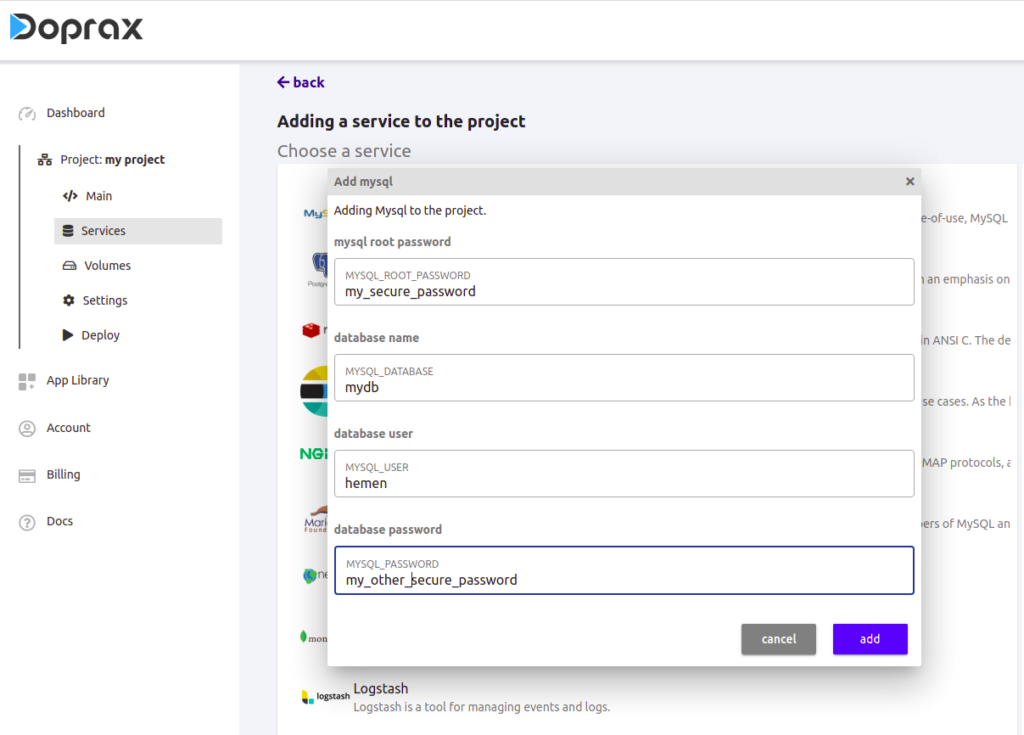Click the Volumes drive icon
The width and height of the screenshot is (1024, 735).
pos(69,265)
